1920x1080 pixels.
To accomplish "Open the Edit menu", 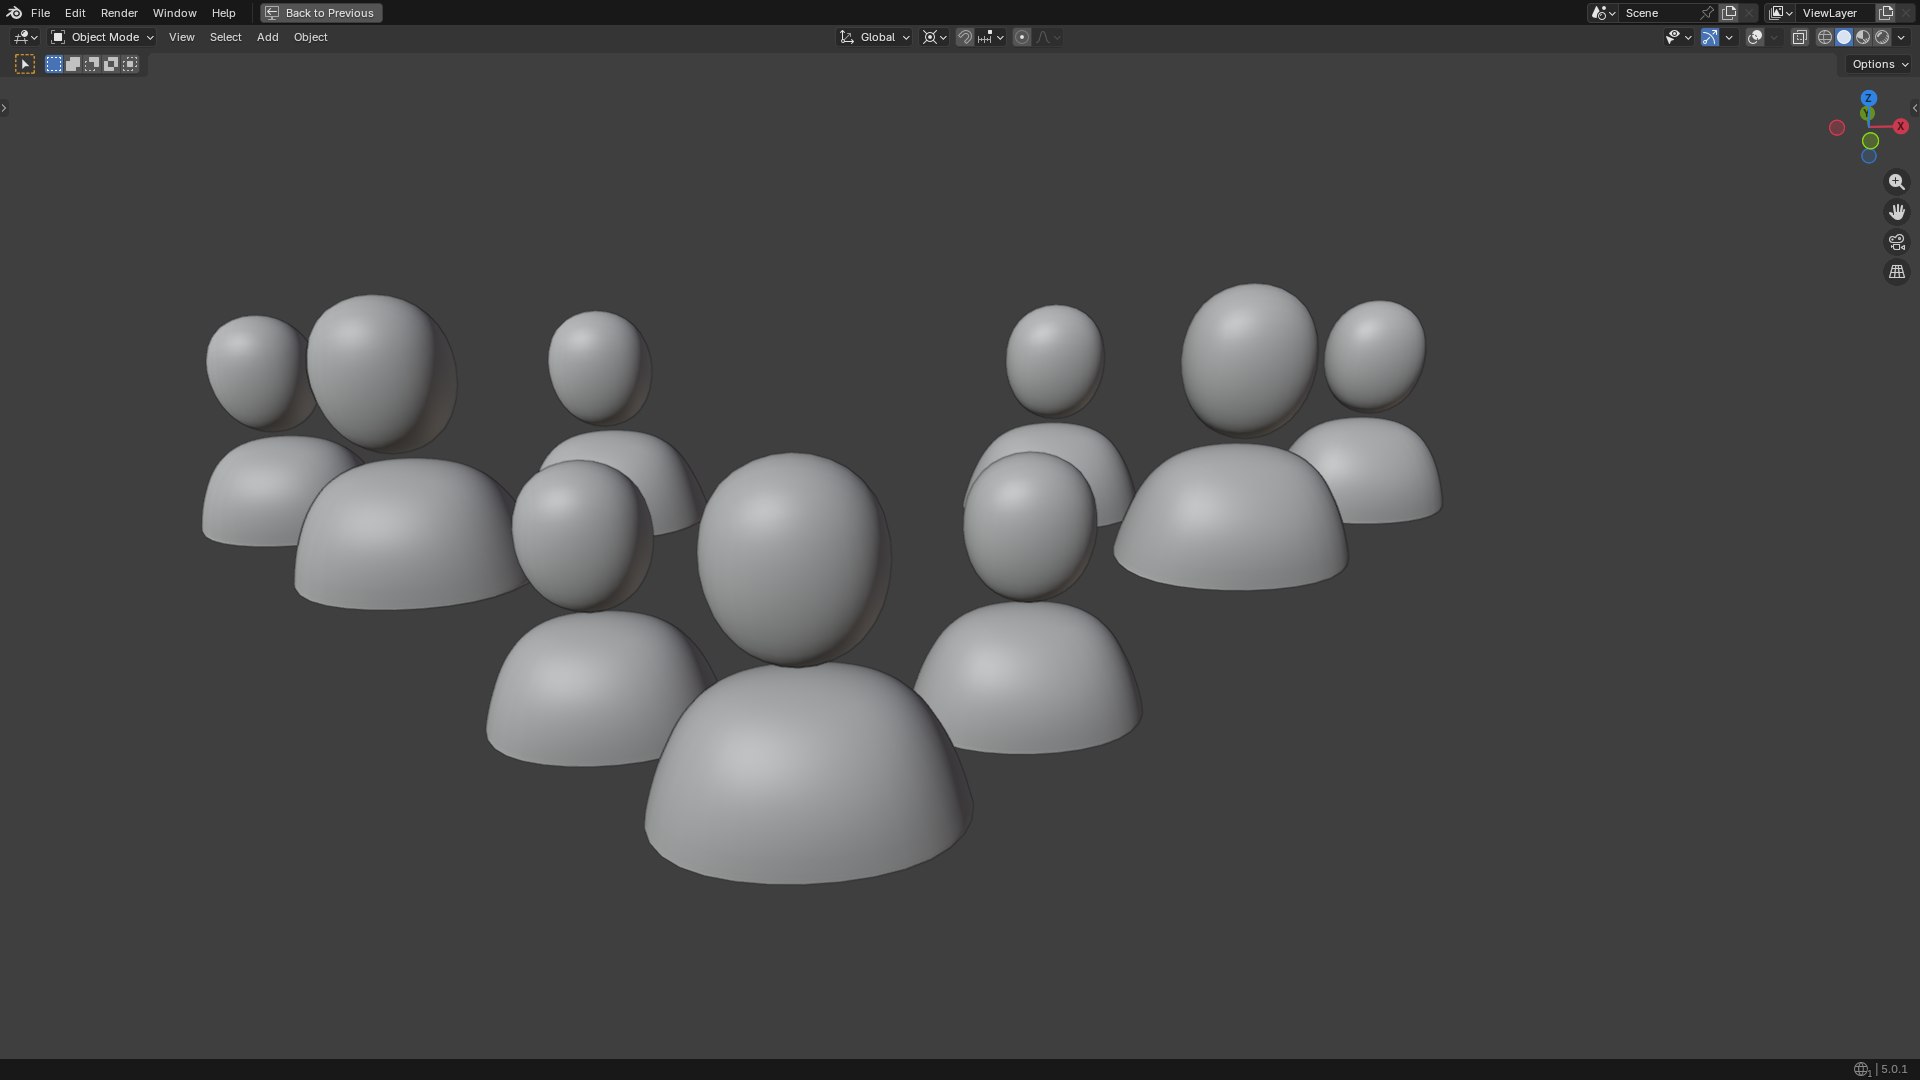I will 75,13.
